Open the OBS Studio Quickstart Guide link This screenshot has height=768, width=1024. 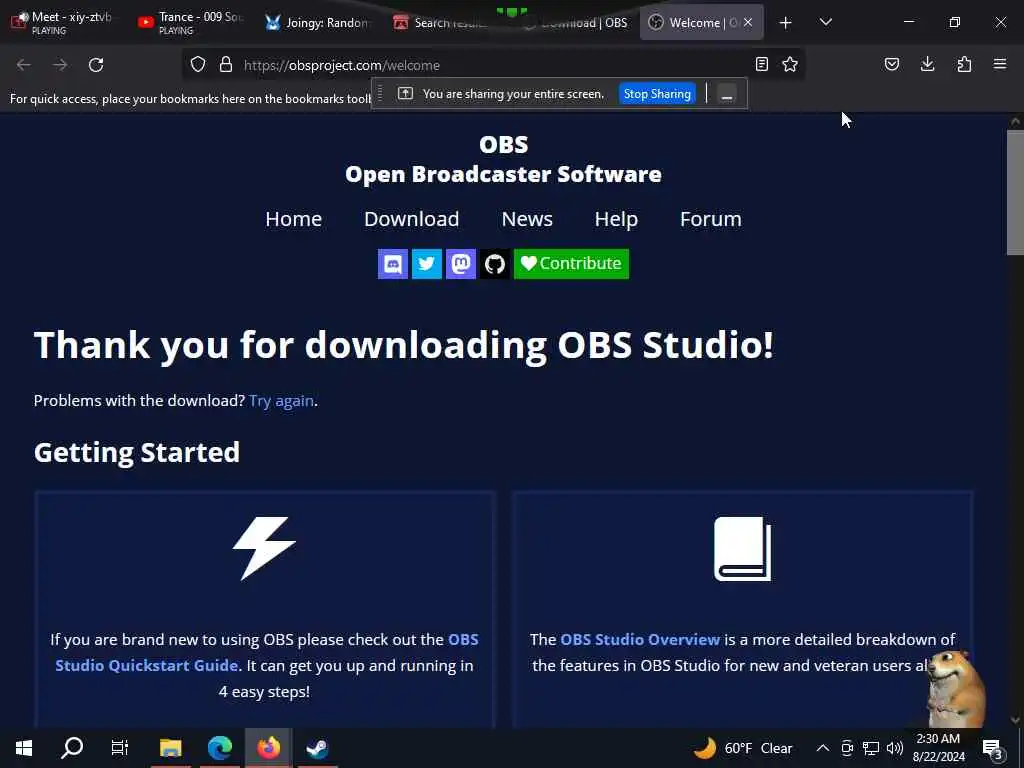266,652
